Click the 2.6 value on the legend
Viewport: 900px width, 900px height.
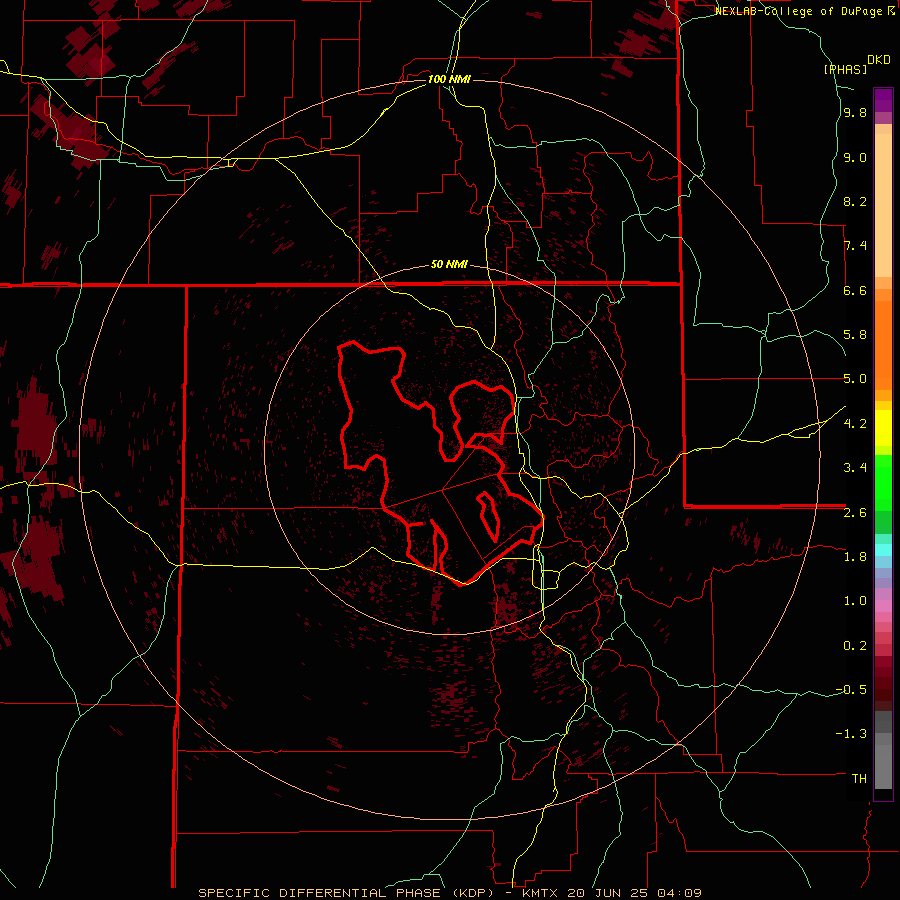click(x=855, y=513)
